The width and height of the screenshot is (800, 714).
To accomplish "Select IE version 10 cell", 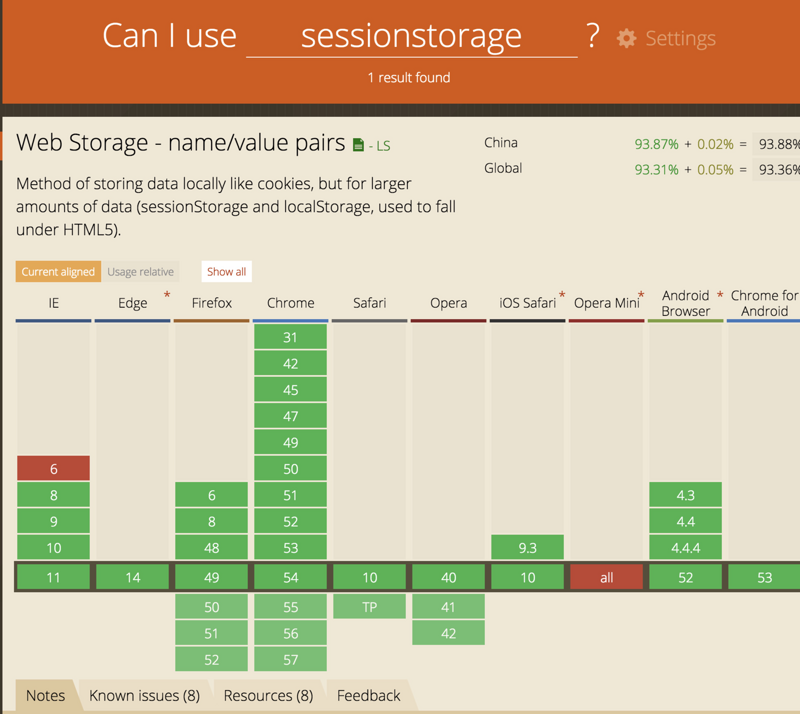I will [54, 548].
